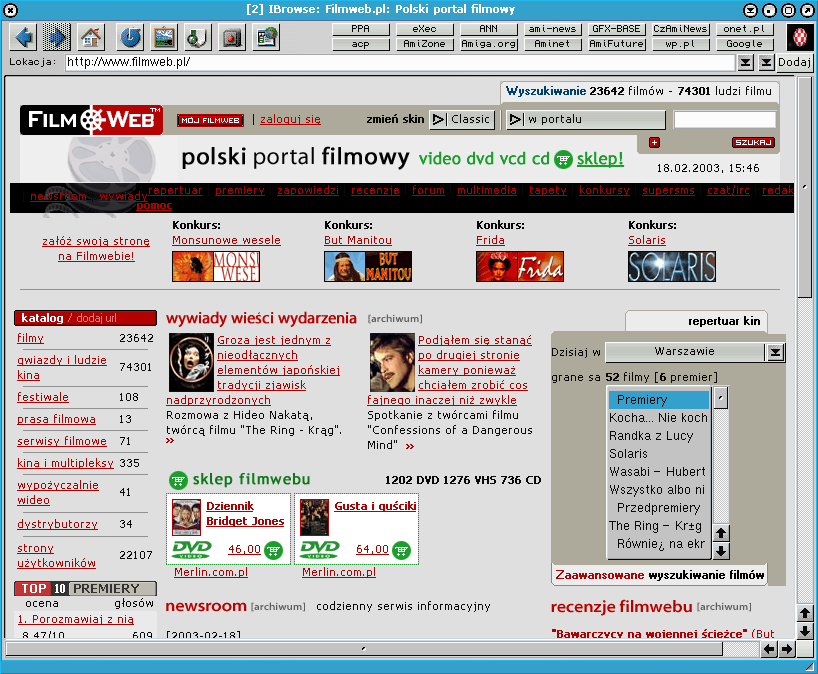Switch to the repertuar kin tab
Image resolution: width=818 pixels, height=674 pixels.
[696, 321]
